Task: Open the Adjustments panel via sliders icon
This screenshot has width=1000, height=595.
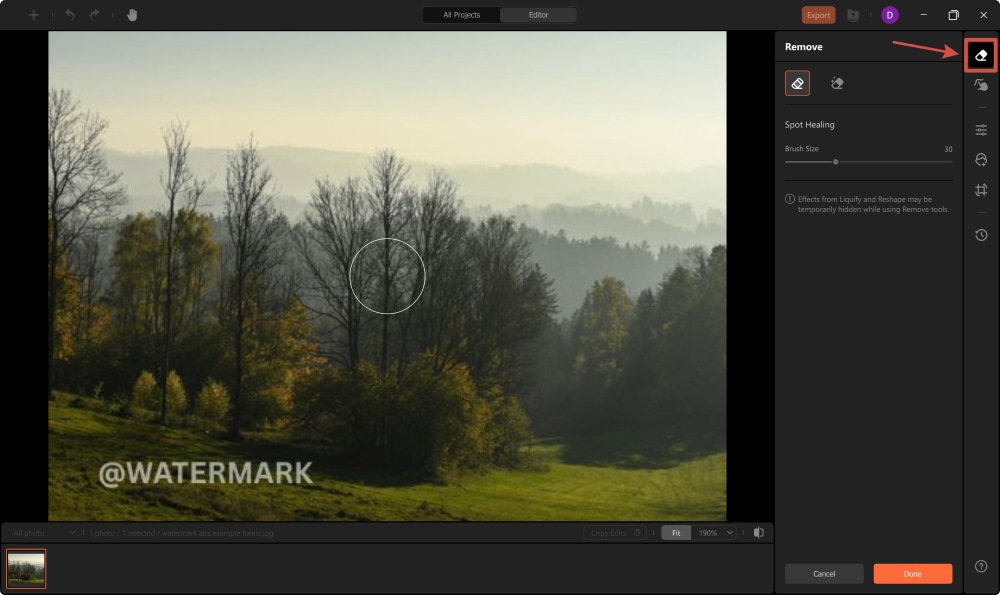Action: [981, 129]
